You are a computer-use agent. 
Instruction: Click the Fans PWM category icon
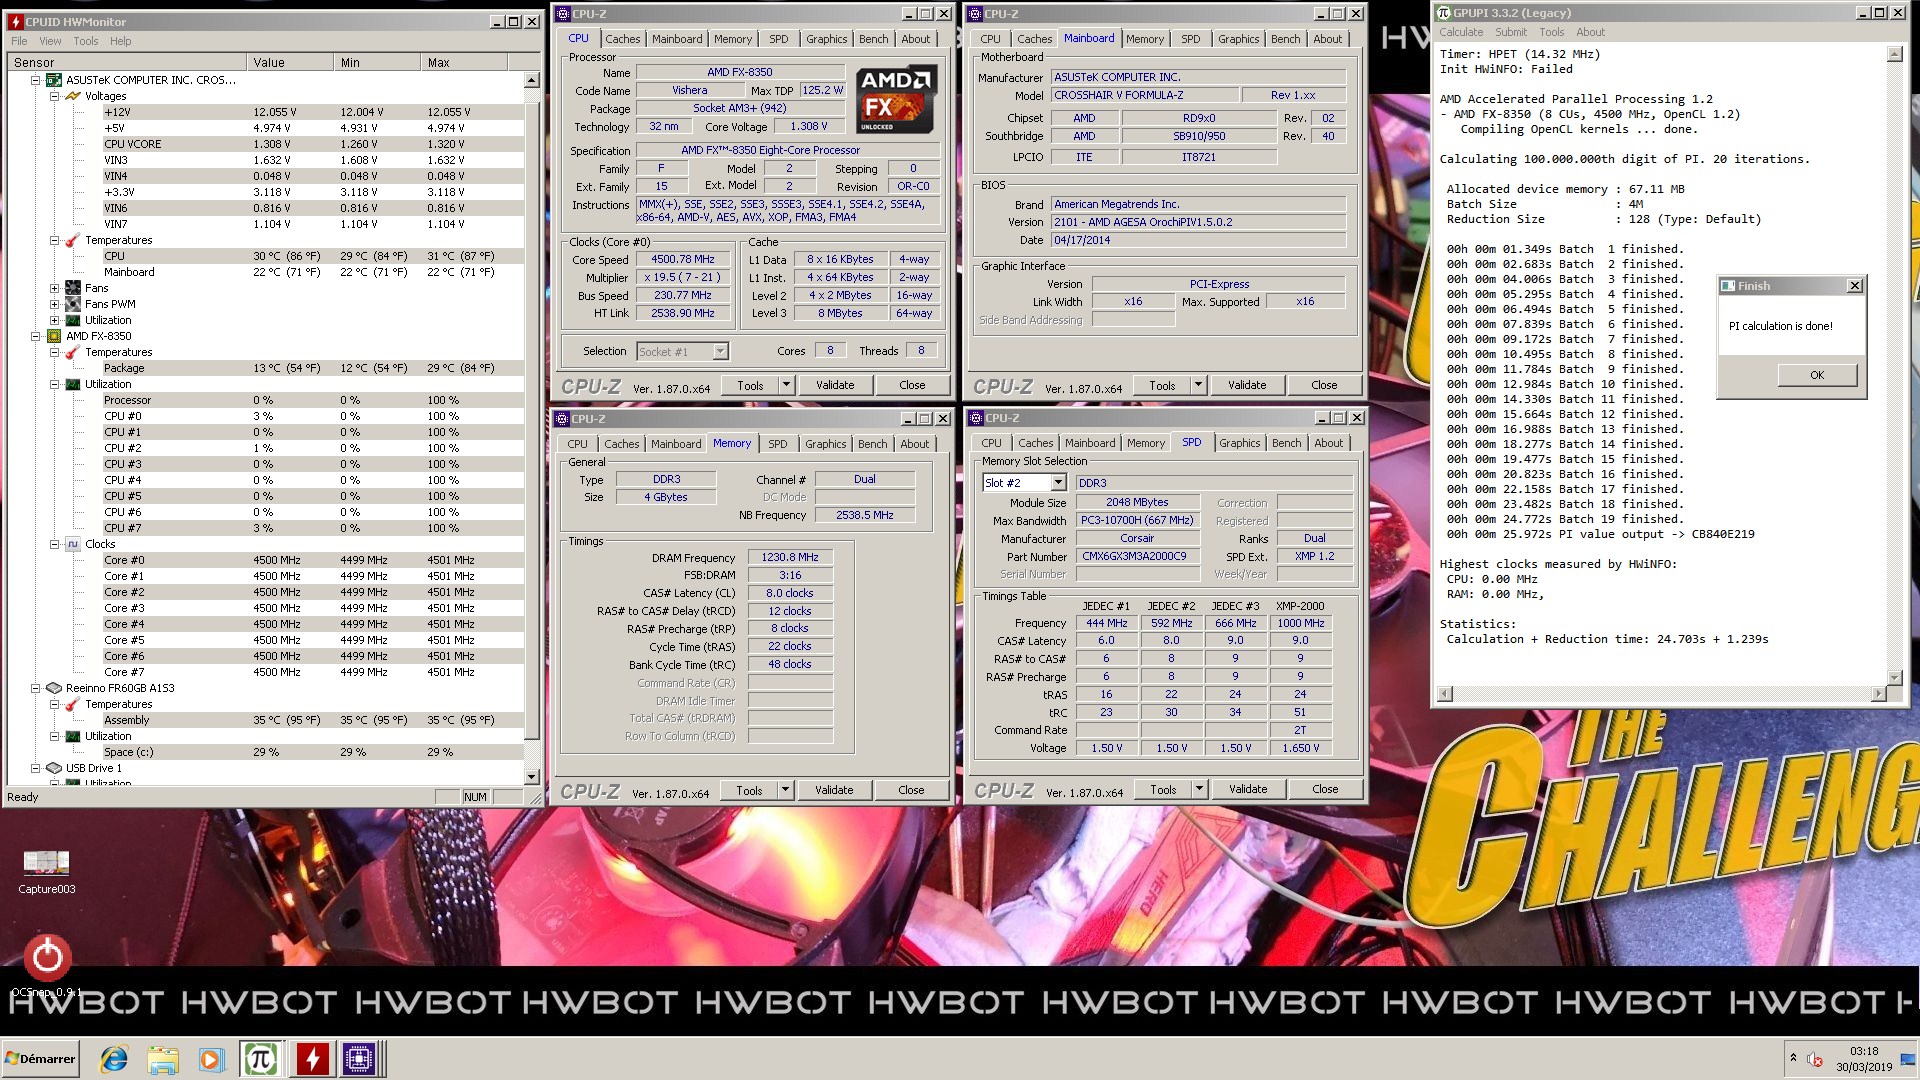coord(72,304)
